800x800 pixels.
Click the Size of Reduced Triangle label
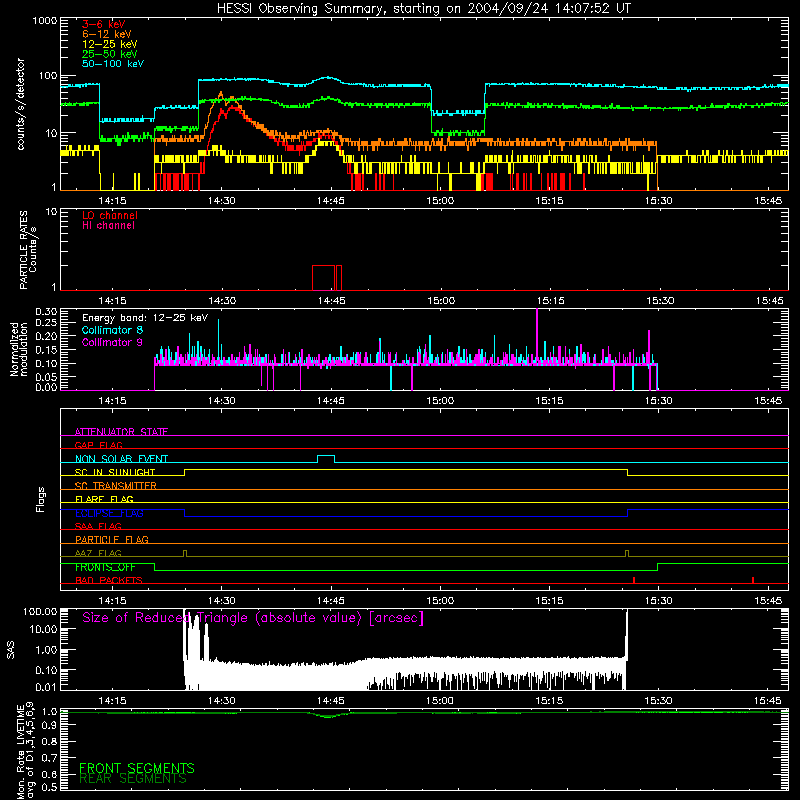tap(253, 618)
